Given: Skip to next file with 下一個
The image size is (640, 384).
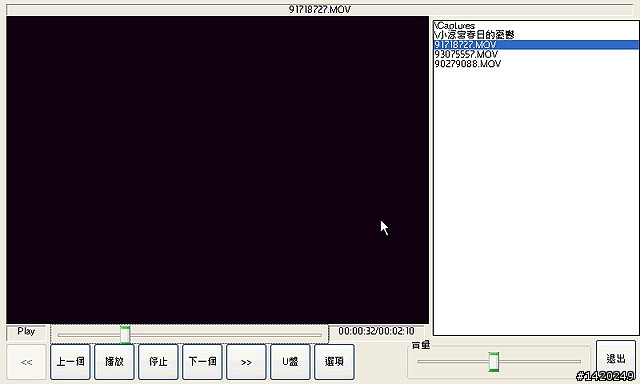Looking at the screenshot, I should (202, 362).
